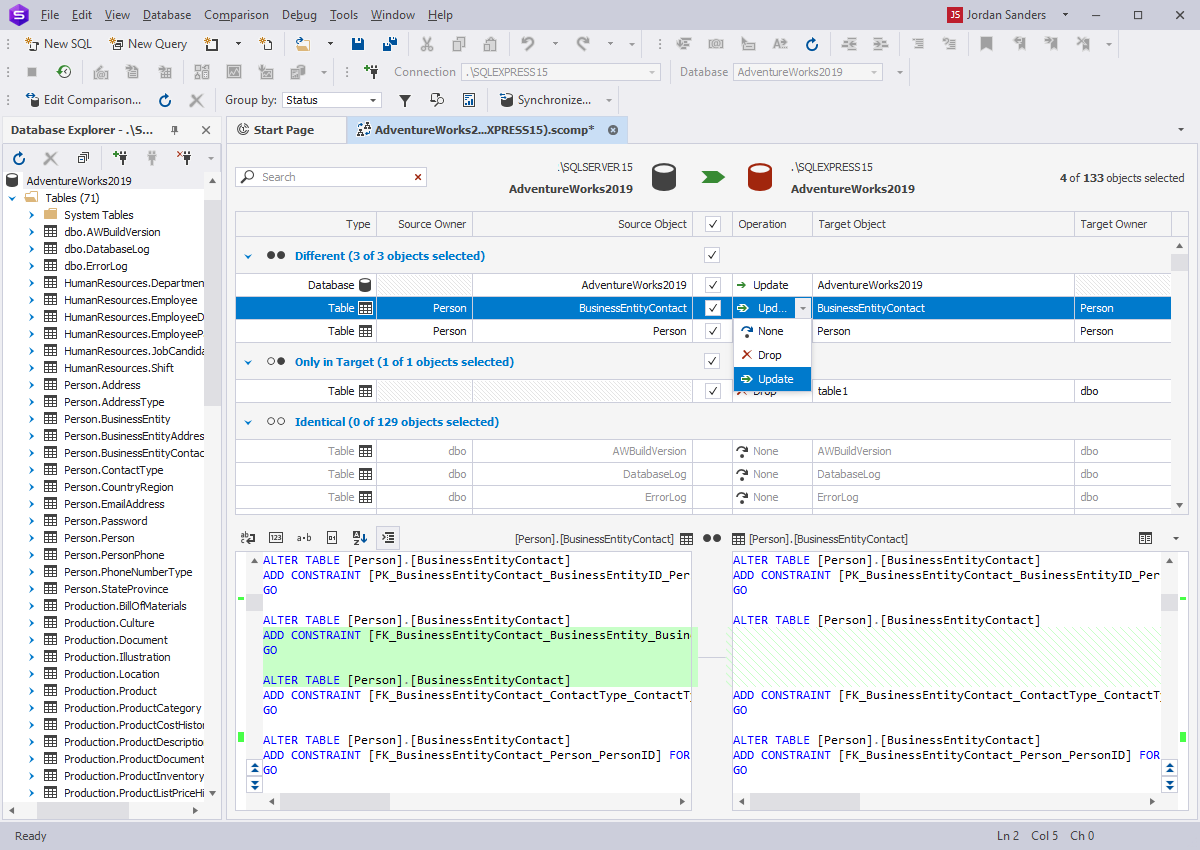1200x850 pixels.
Task: Click the Save file icon
Action: tap(358, 44)
